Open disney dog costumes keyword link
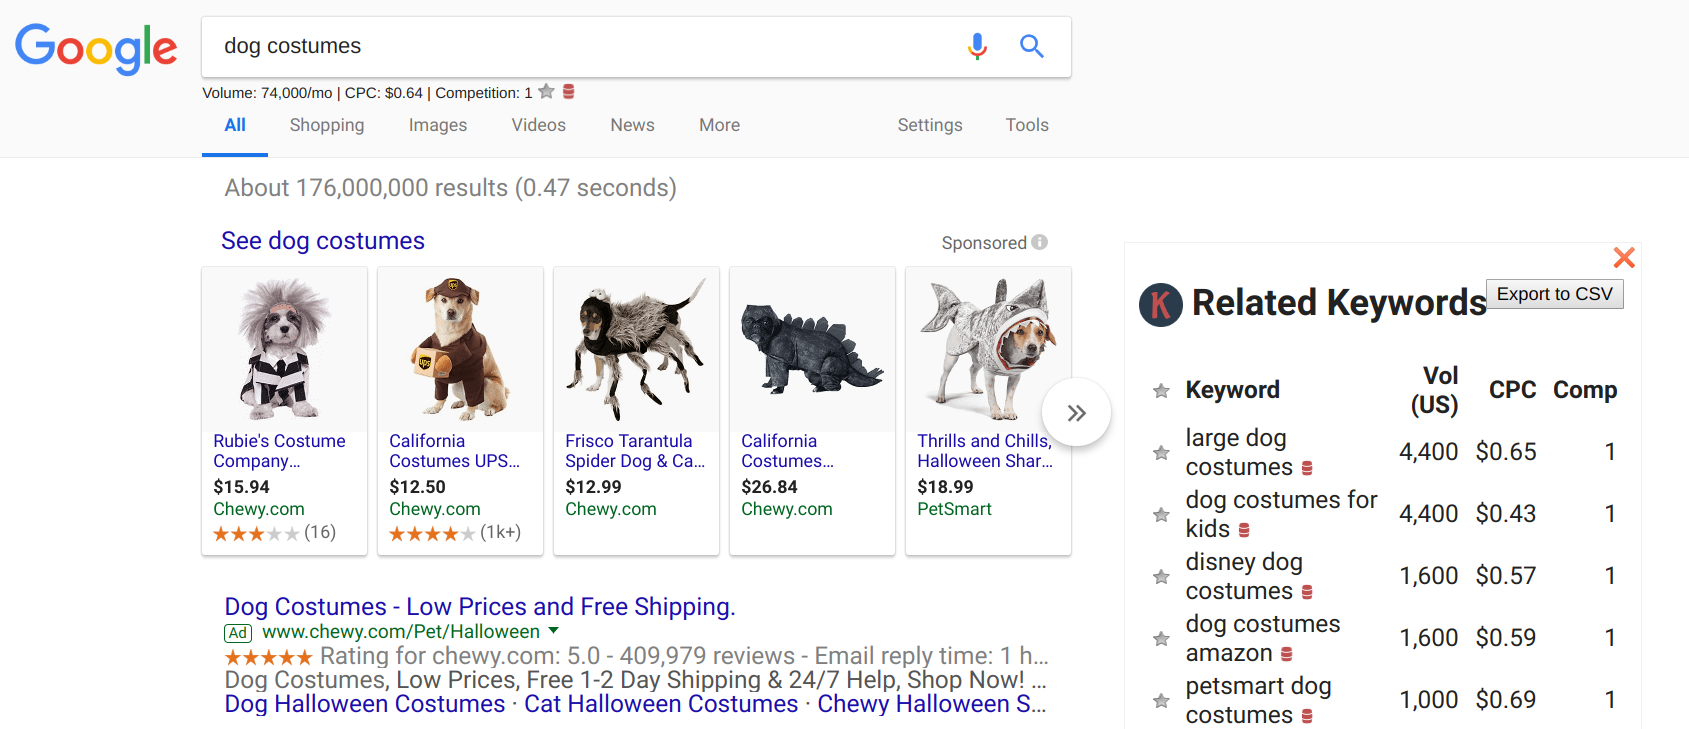Image resolution: width=1689 pixels, height=729 pixels. coord(1244,576)
